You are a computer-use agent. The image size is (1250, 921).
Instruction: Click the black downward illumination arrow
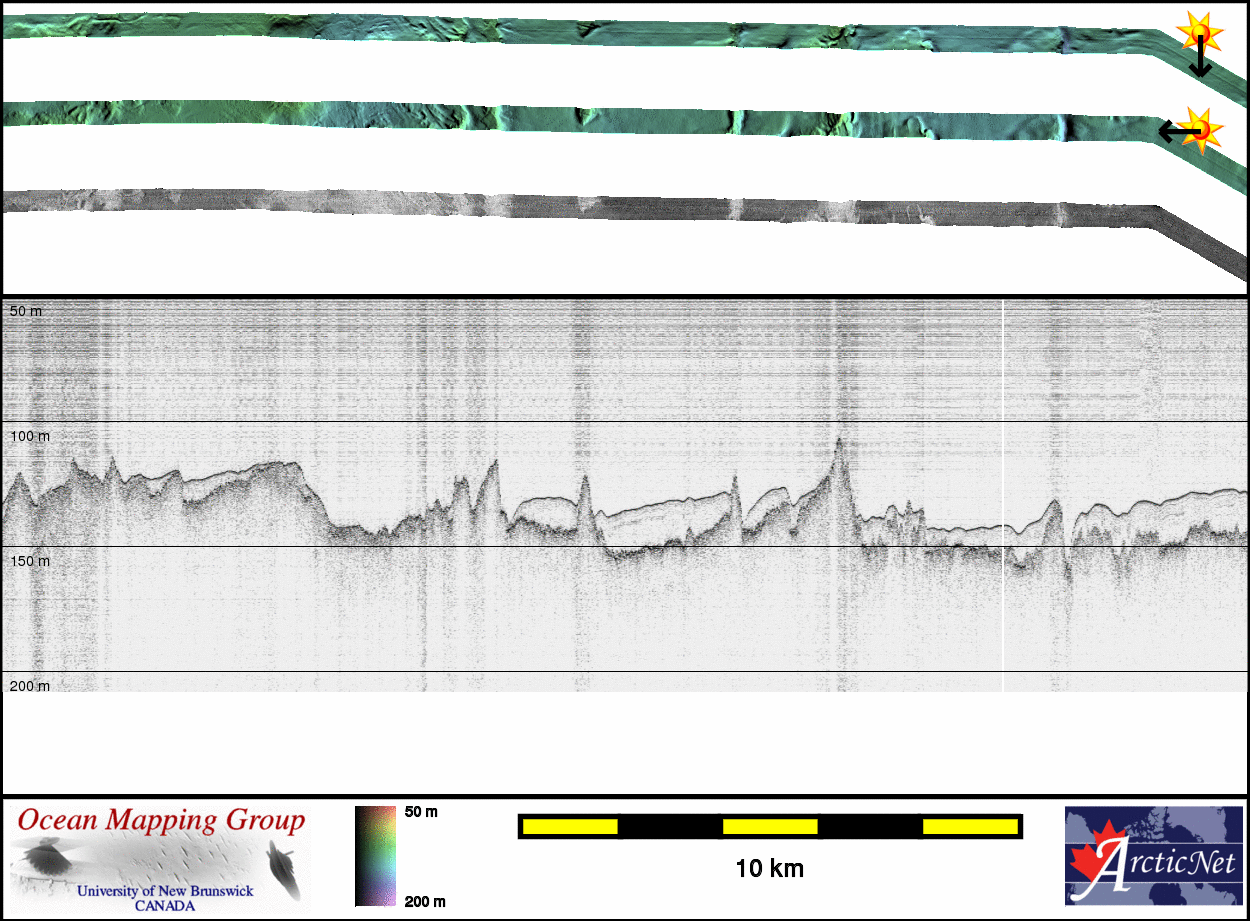point(1199,62)
